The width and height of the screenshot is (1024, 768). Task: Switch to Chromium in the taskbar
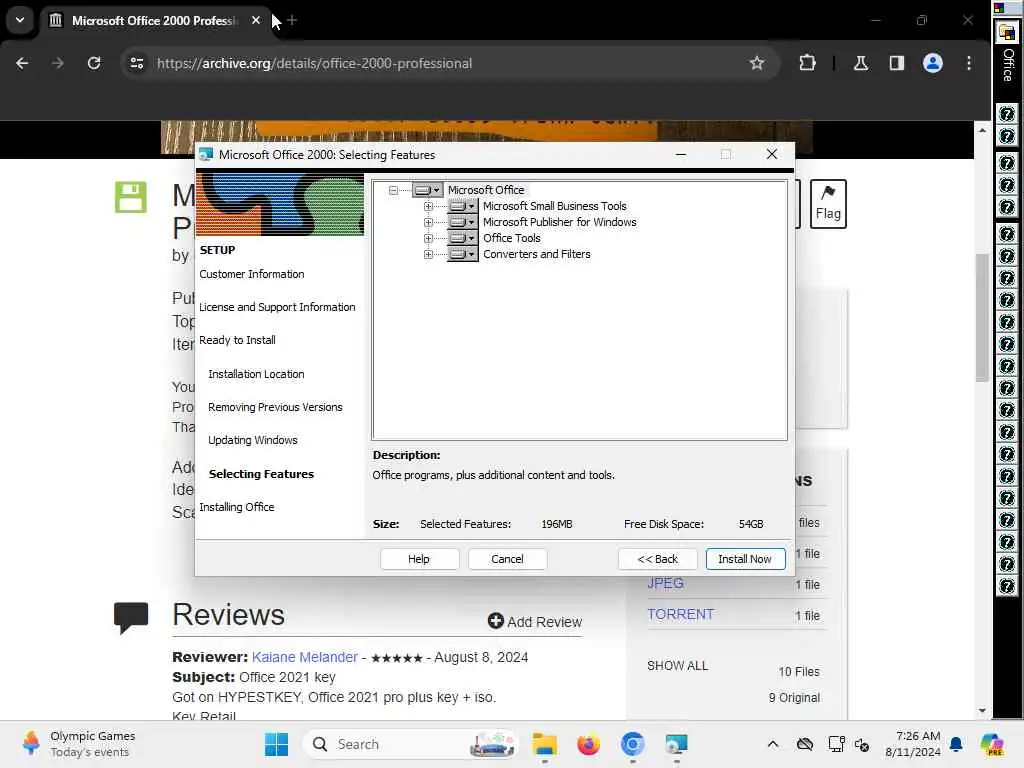pyautogui.click(x=632, y=744)
